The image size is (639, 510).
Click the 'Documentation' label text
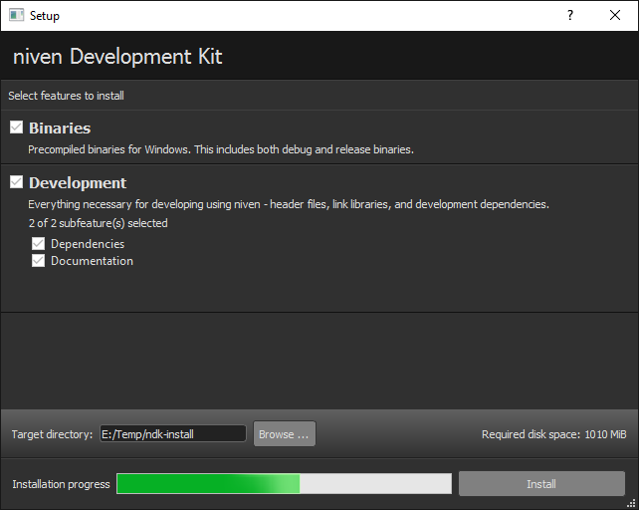tap(92, 261)
